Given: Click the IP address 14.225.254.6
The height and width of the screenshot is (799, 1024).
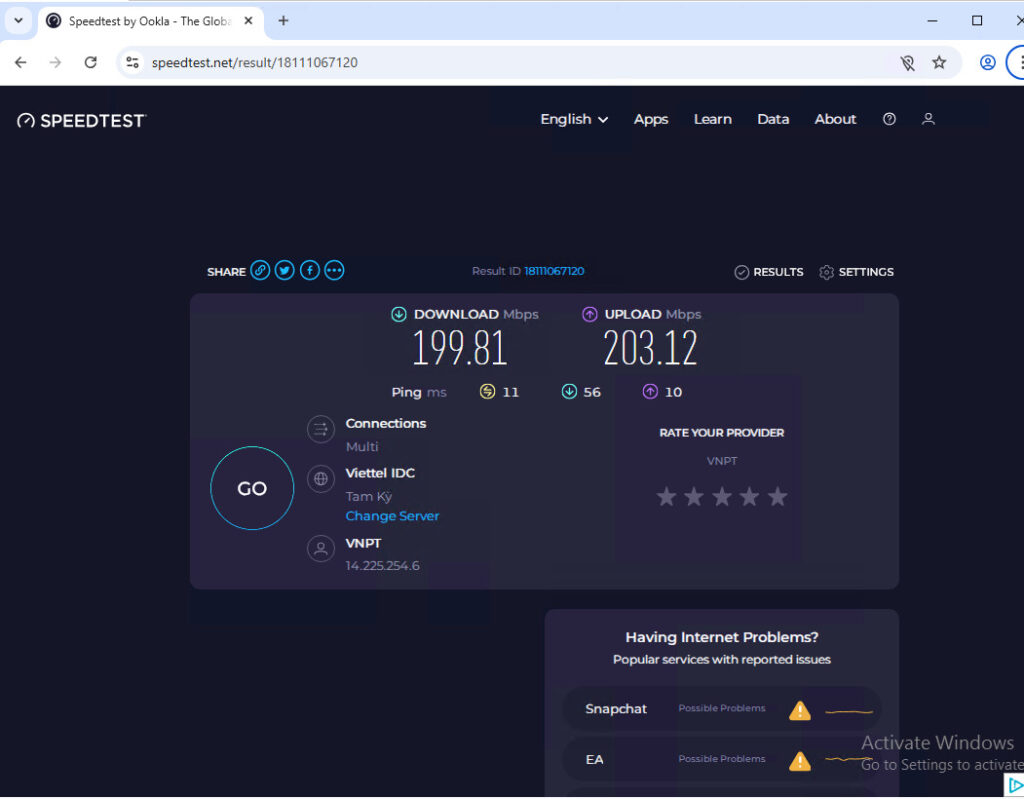Looking at the screenshot, I should pos(383,566).
